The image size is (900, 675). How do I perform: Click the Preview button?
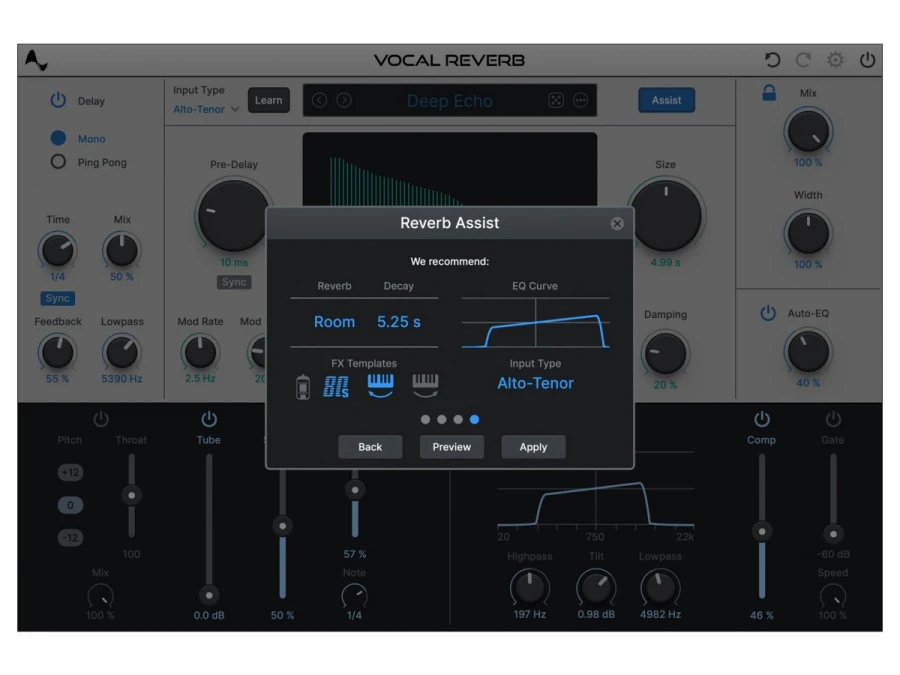pos(452,447)
